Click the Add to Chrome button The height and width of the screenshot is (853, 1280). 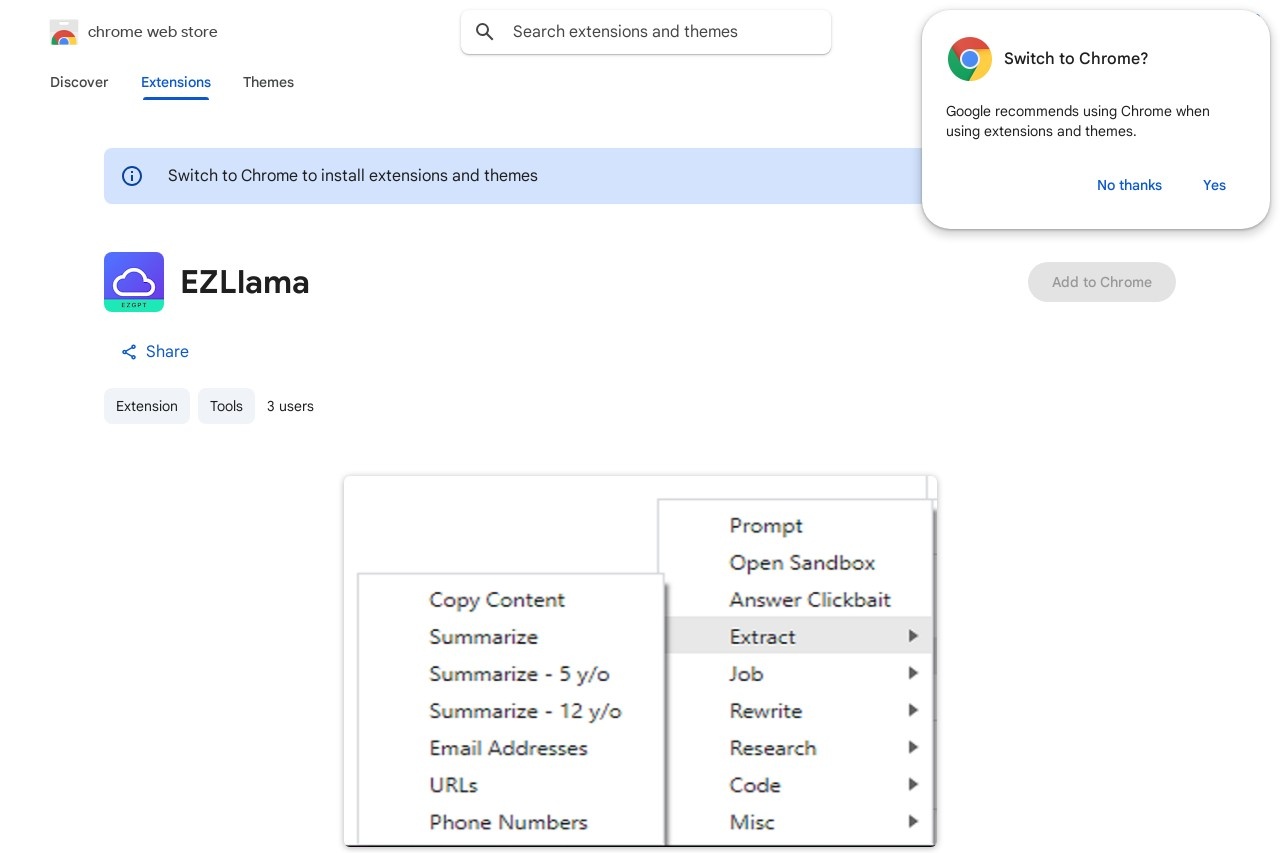click(1102, 282)
